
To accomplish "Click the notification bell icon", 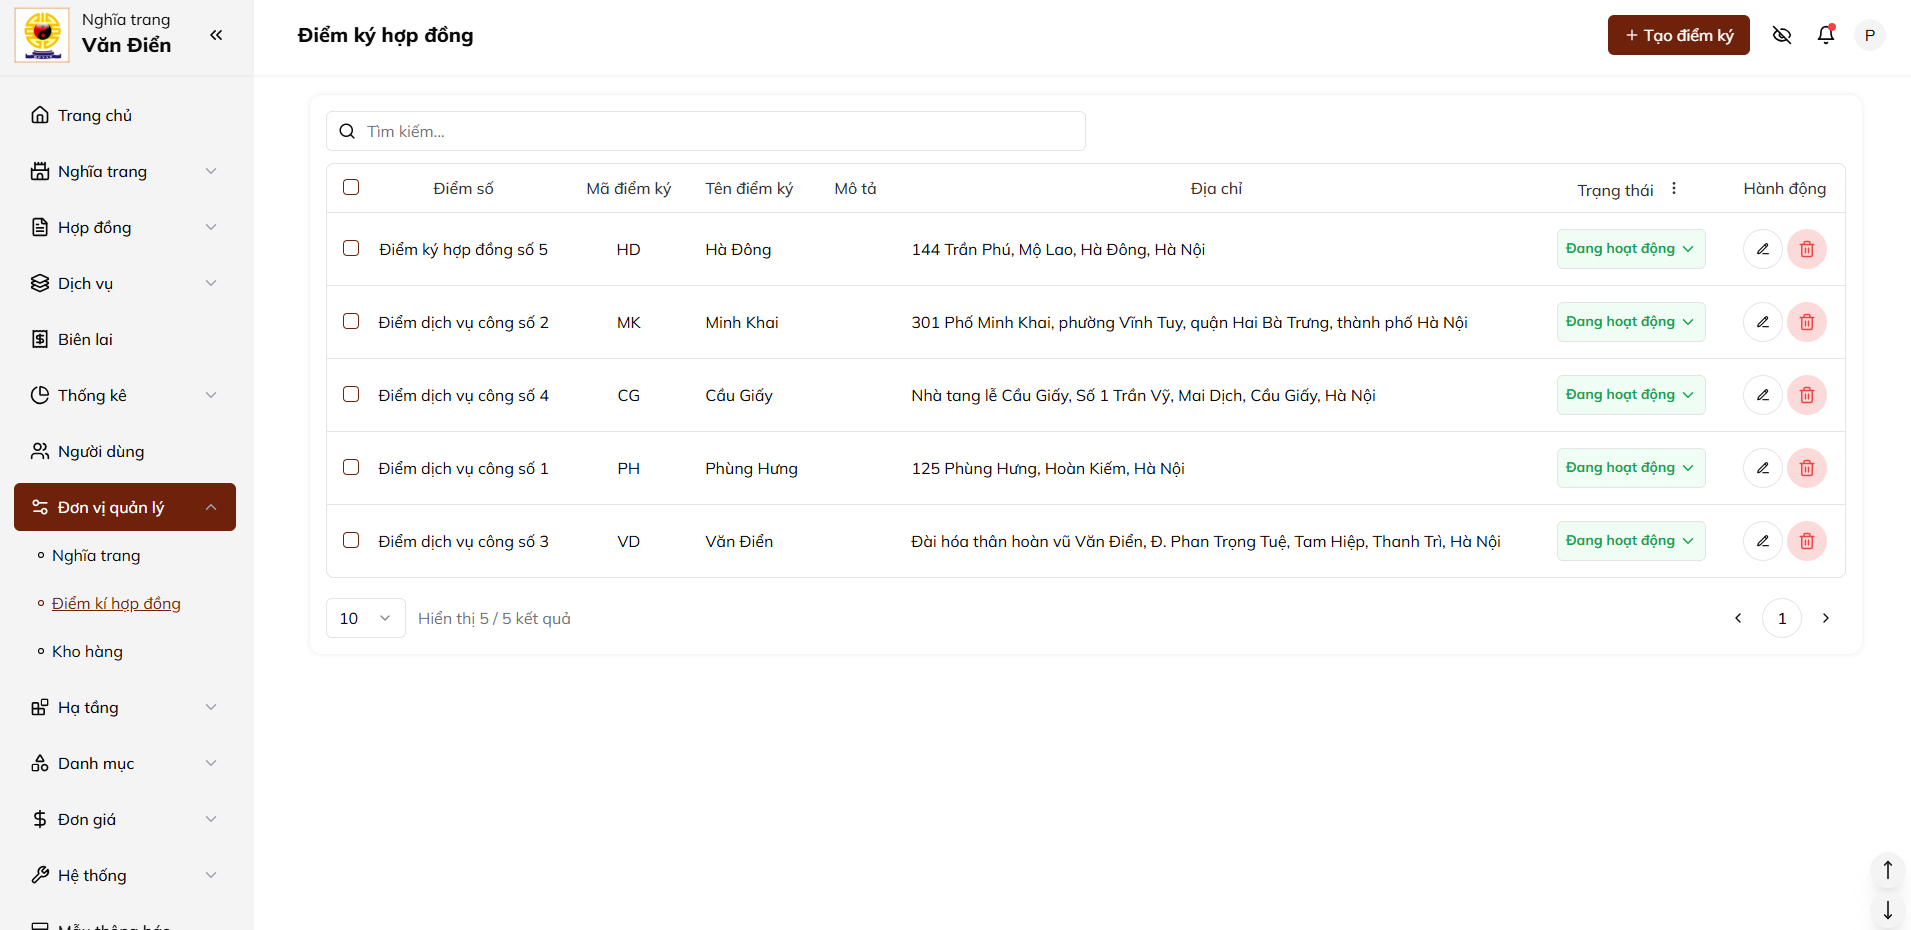I will (x=1825, y=35).
